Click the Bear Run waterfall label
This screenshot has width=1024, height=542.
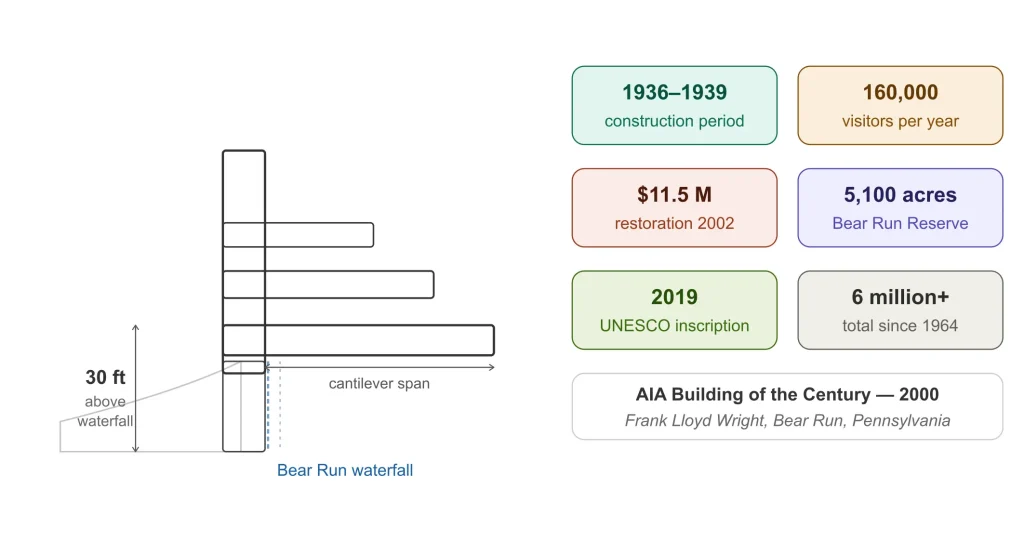[x=345, y=470]
